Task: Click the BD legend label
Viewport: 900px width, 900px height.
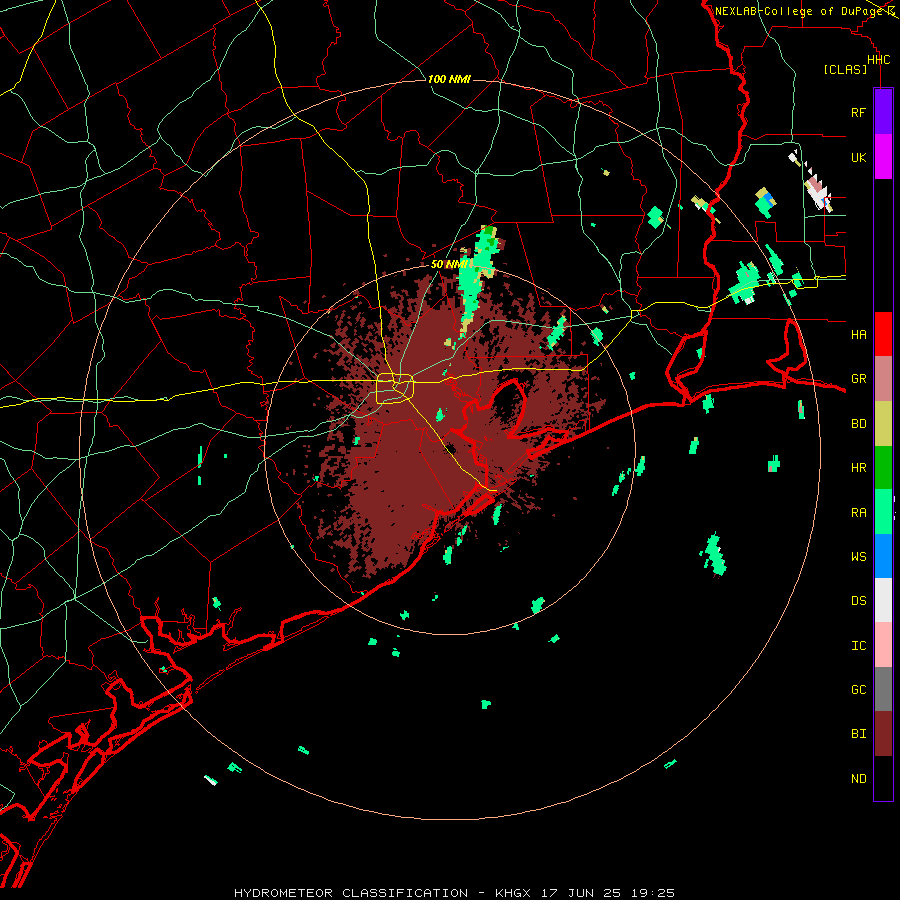Action: point(858,424)
